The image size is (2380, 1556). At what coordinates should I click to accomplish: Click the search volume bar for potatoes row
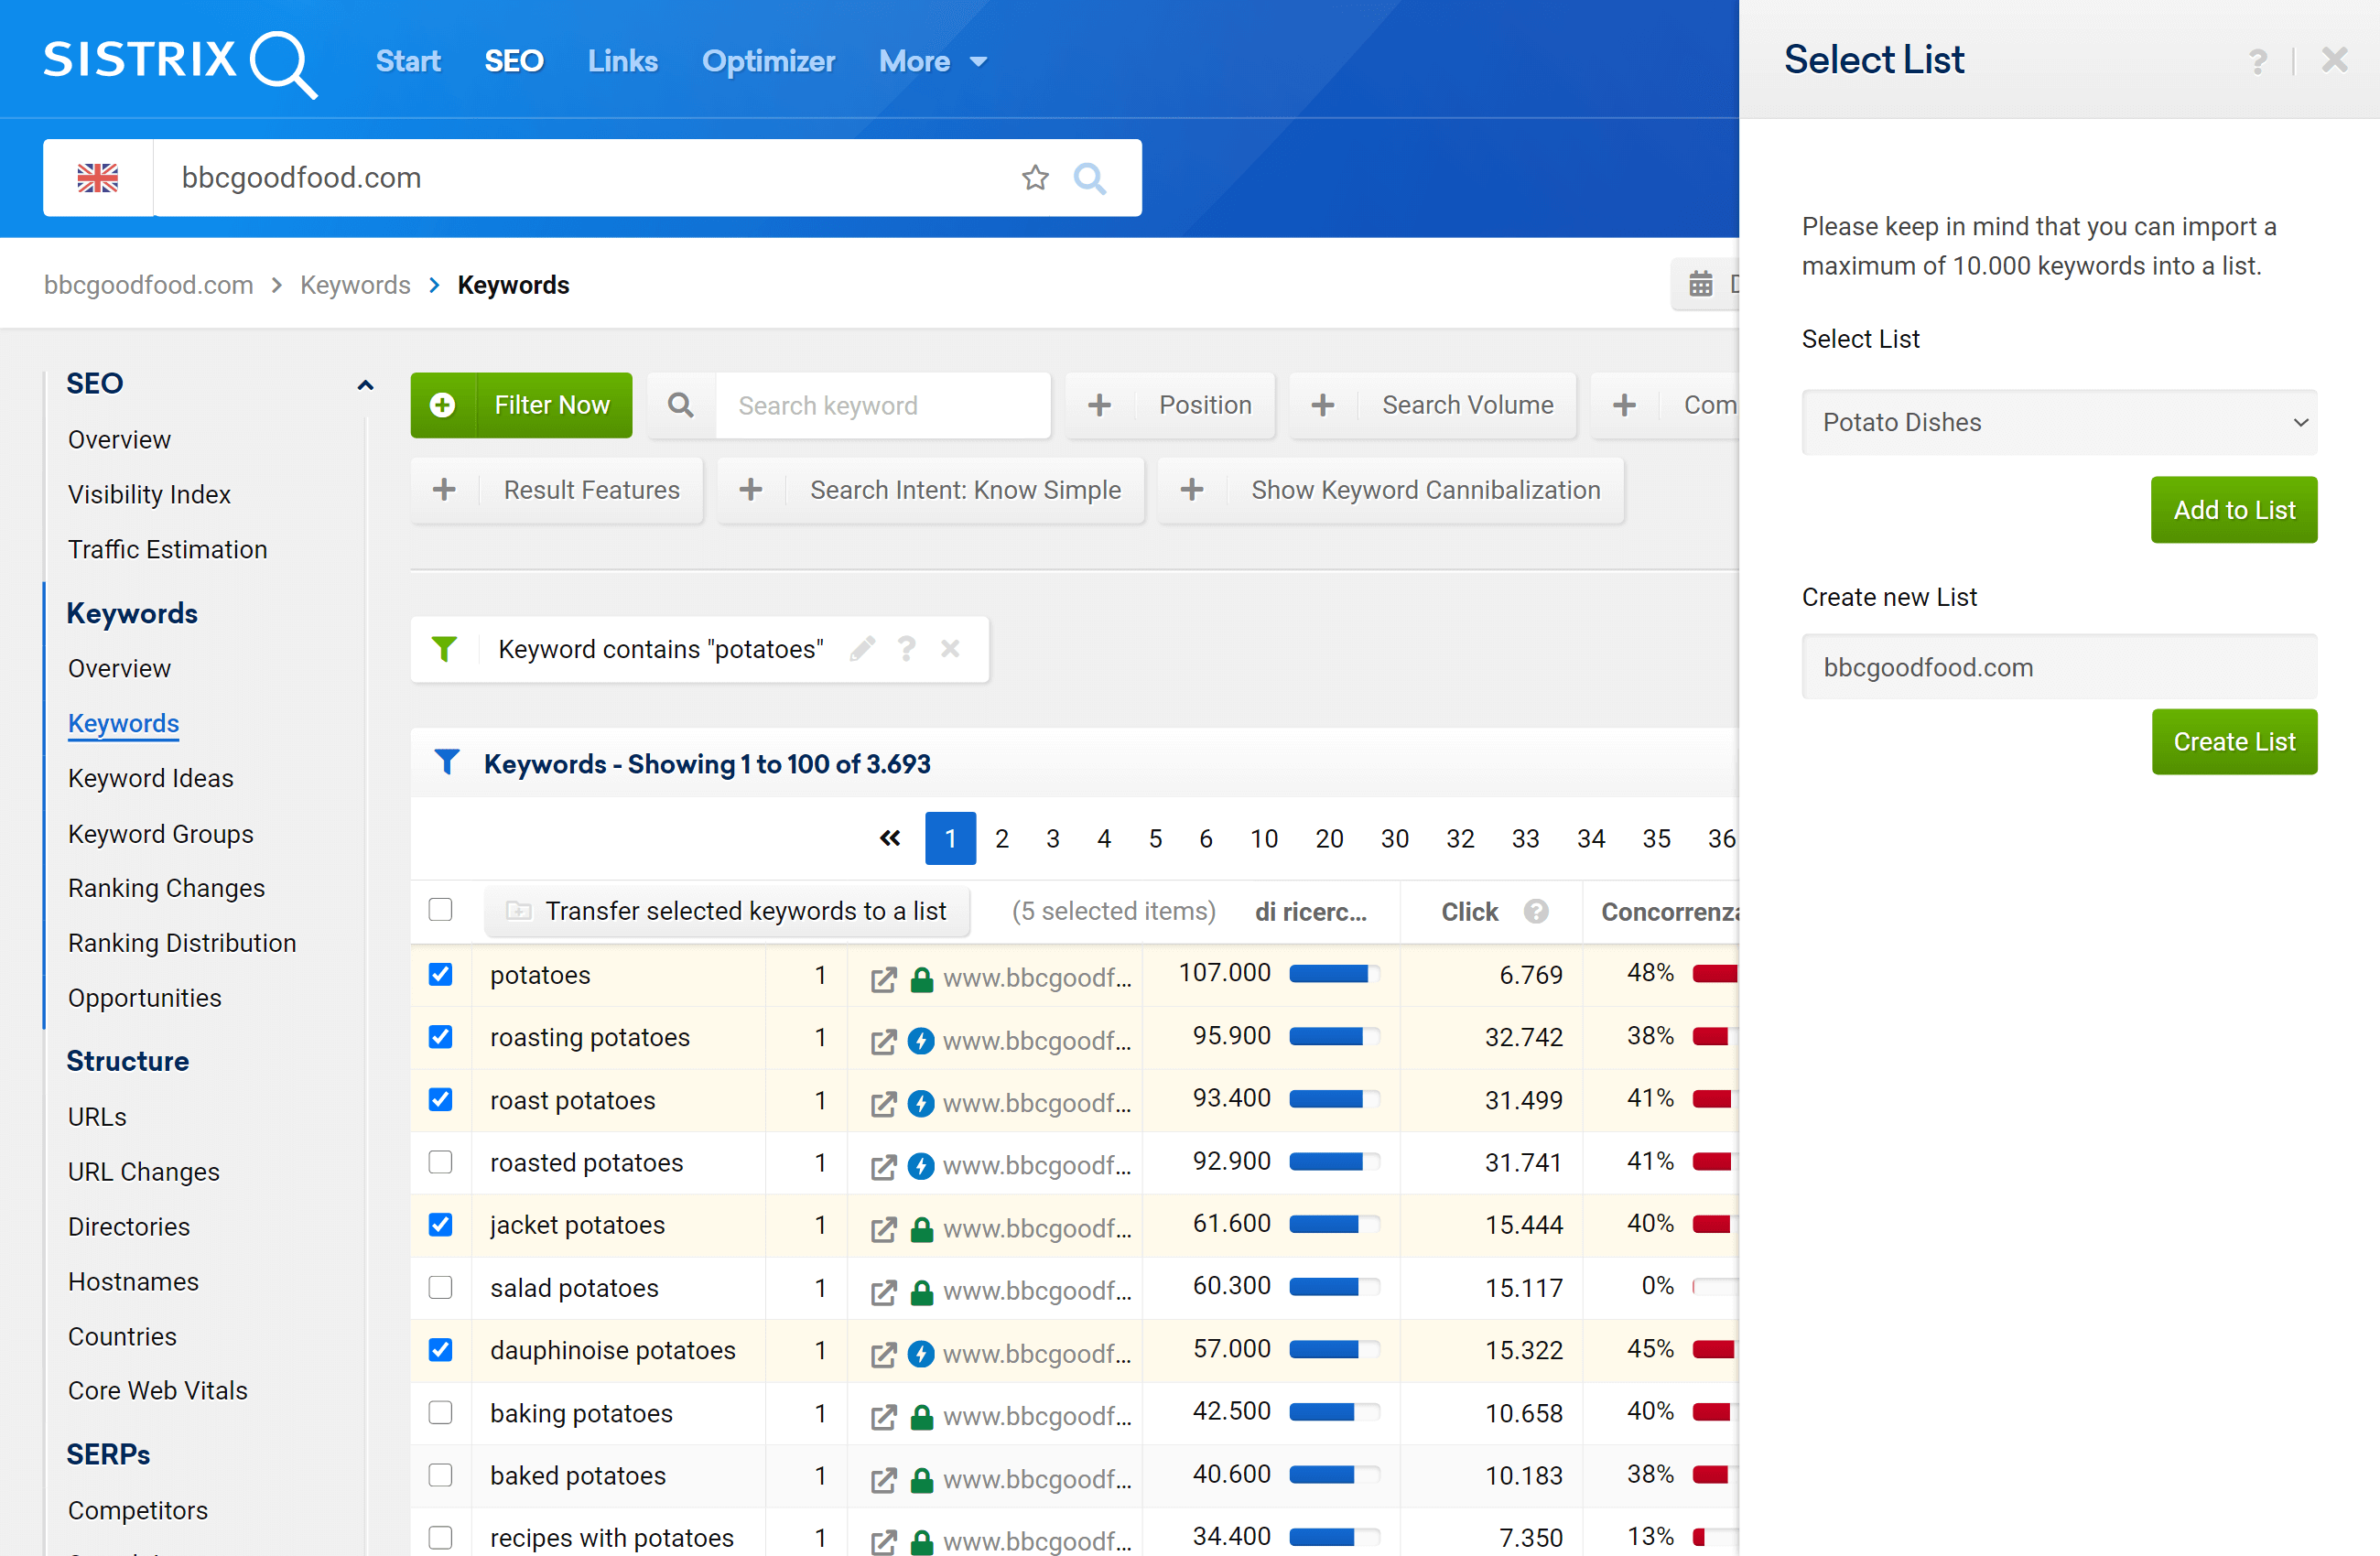pyautogui.click(x=1334, y=974)
